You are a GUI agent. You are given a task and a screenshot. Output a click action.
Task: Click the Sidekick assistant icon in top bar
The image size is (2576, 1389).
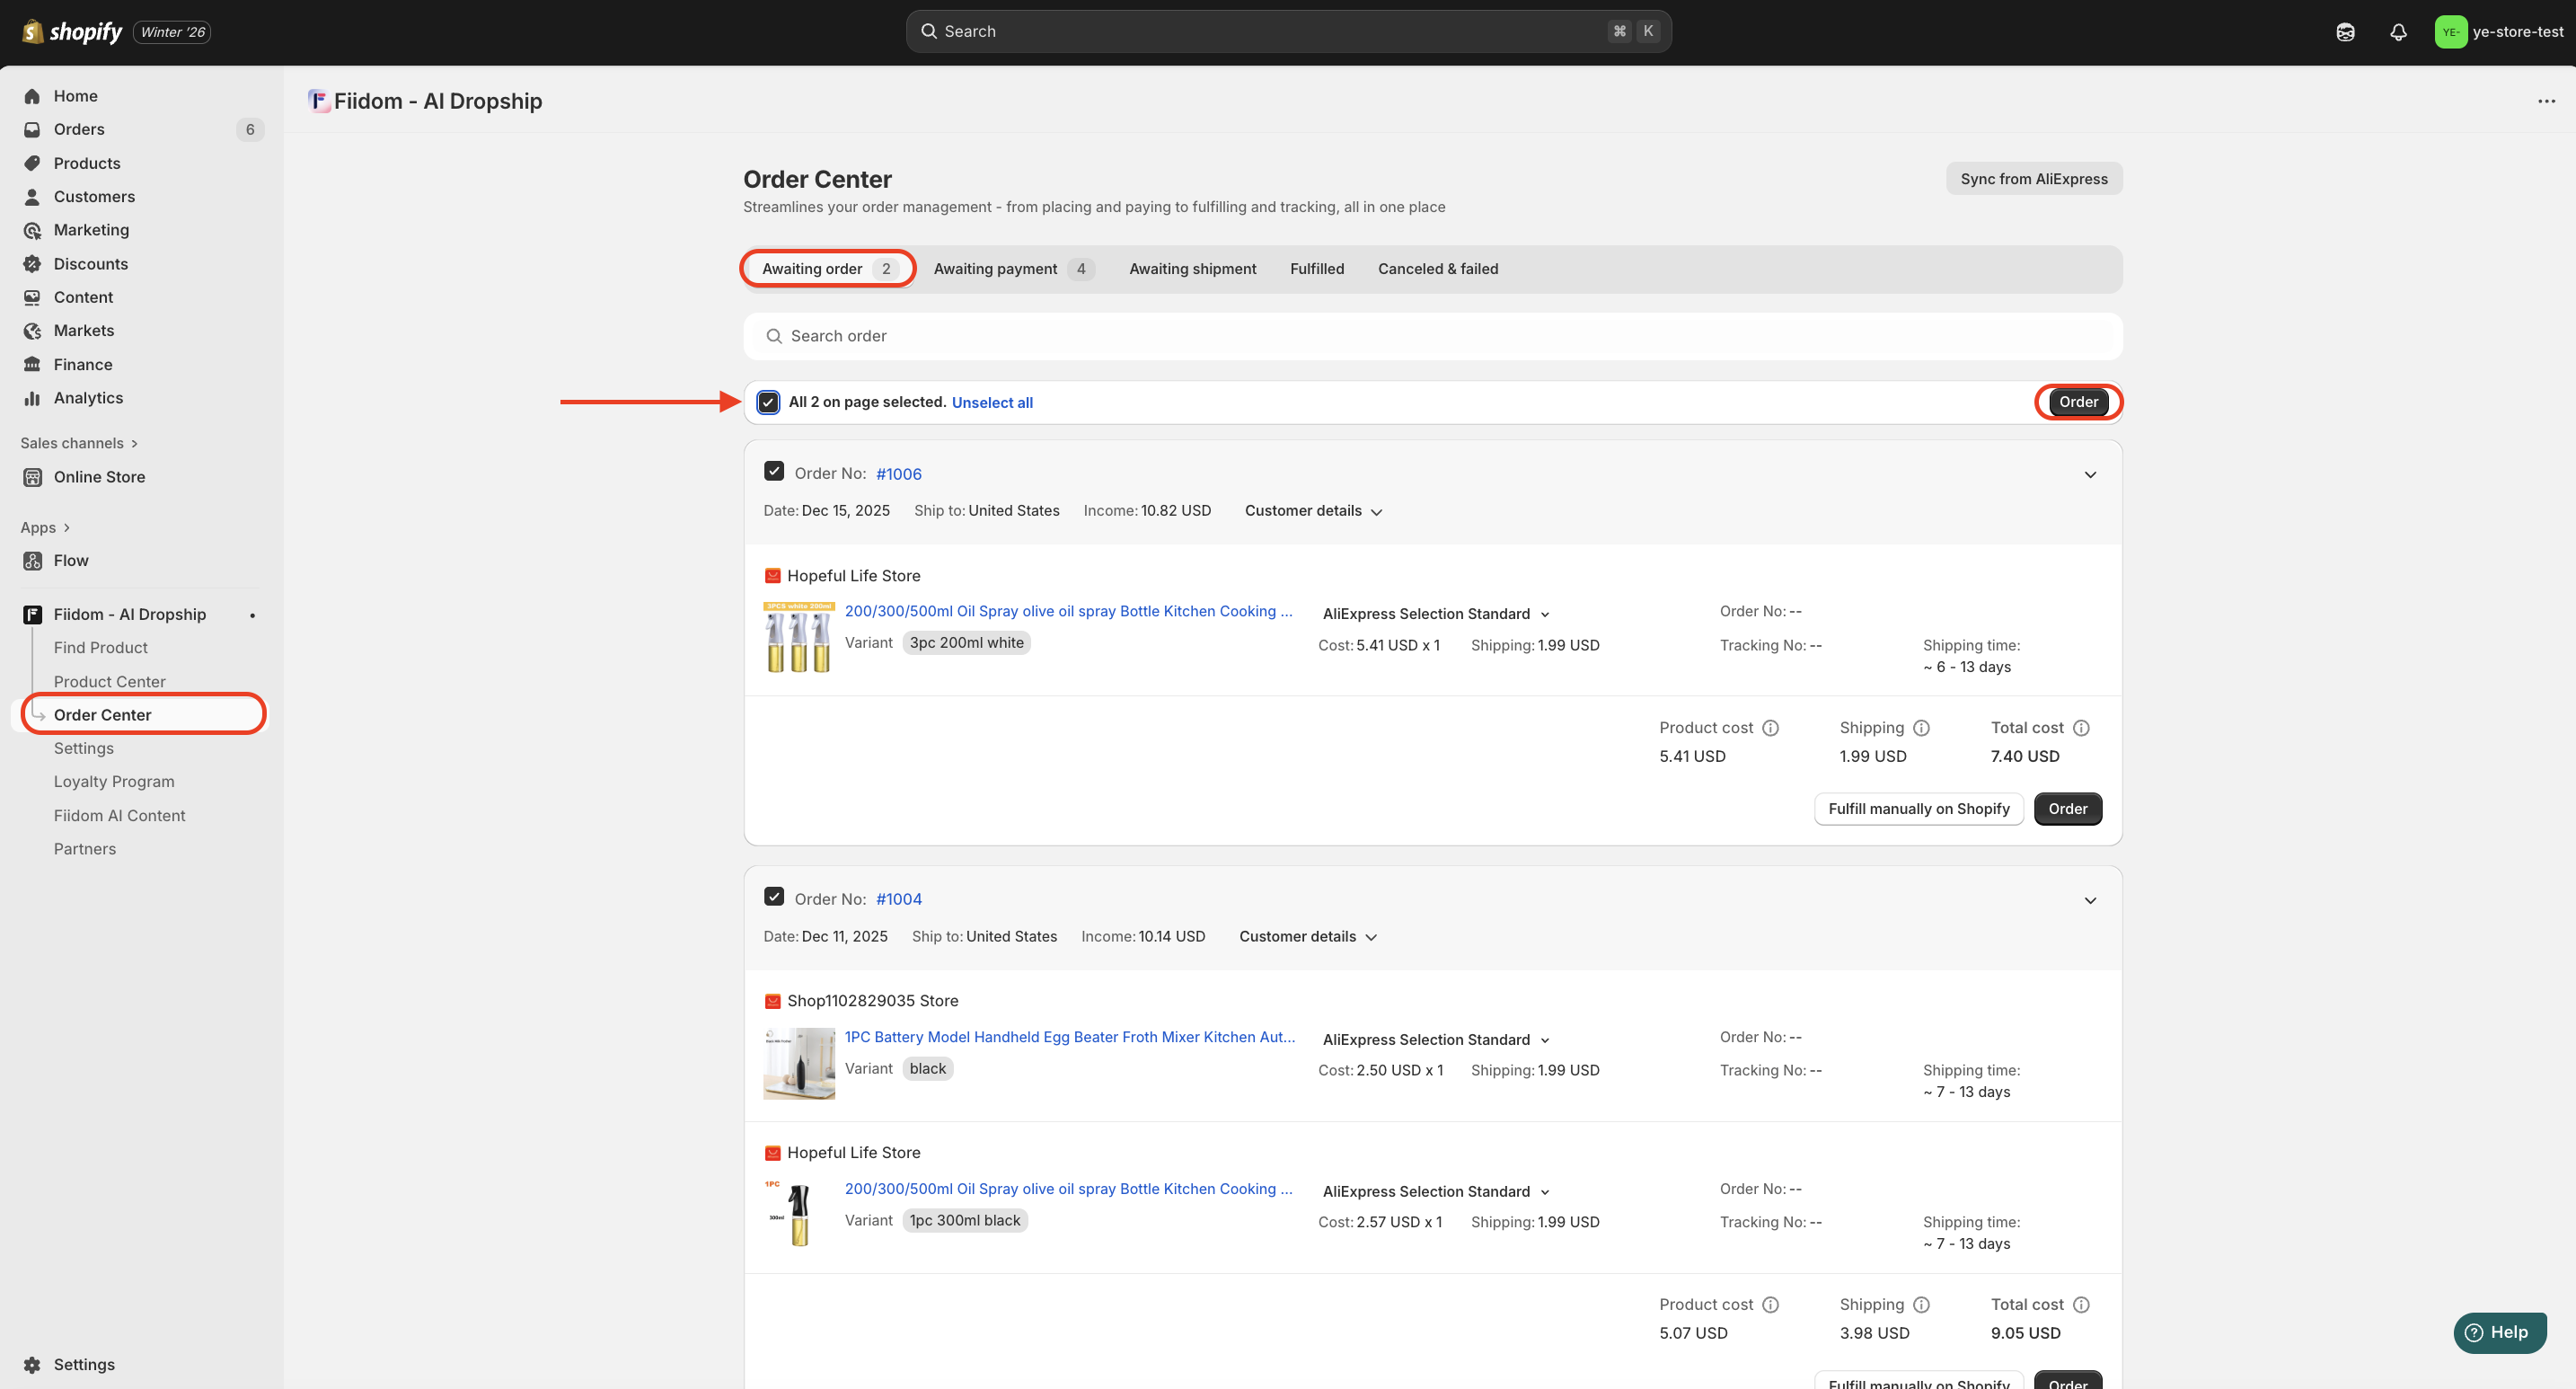click(2345, 32)
